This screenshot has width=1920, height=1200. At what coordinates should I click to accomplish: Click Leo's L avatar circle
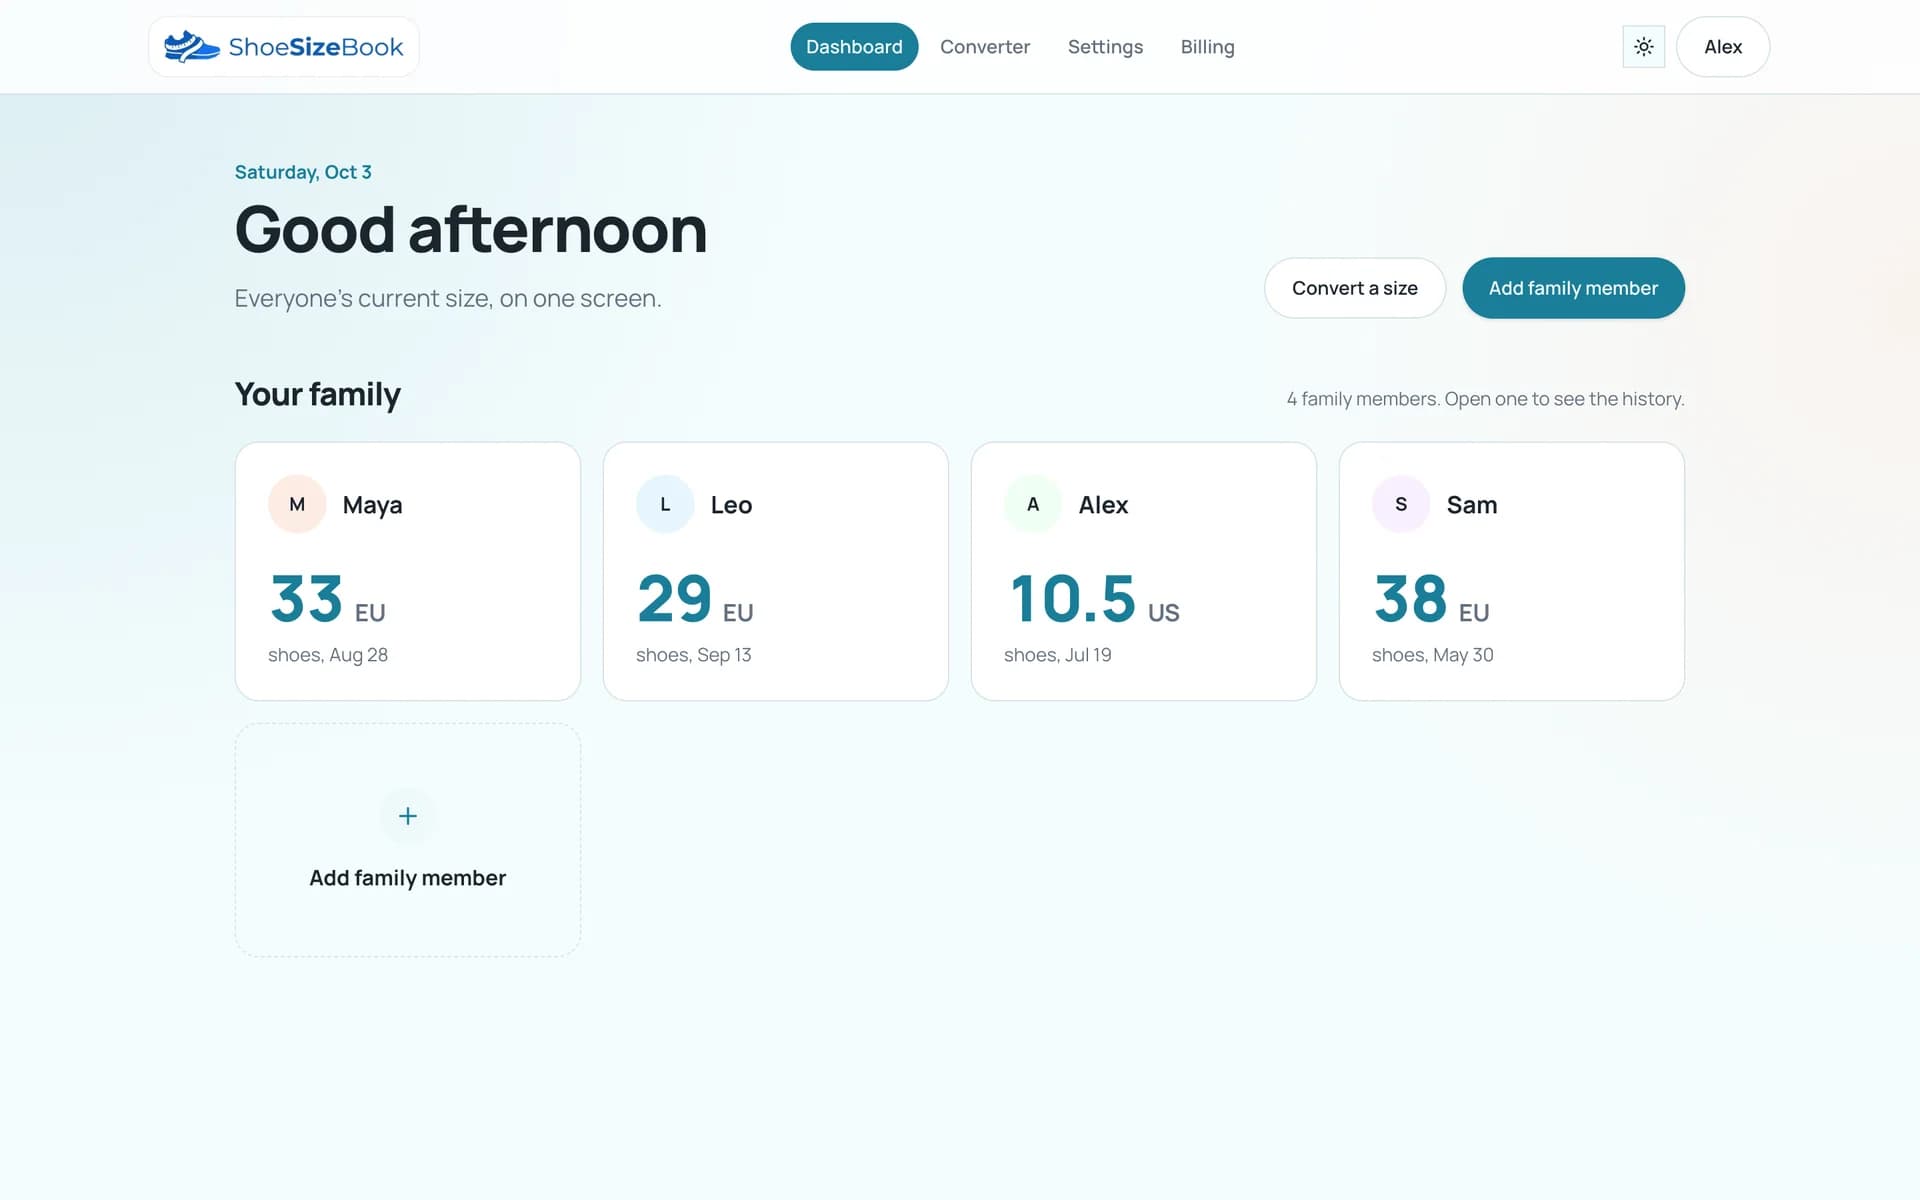(x=665, y=504)
